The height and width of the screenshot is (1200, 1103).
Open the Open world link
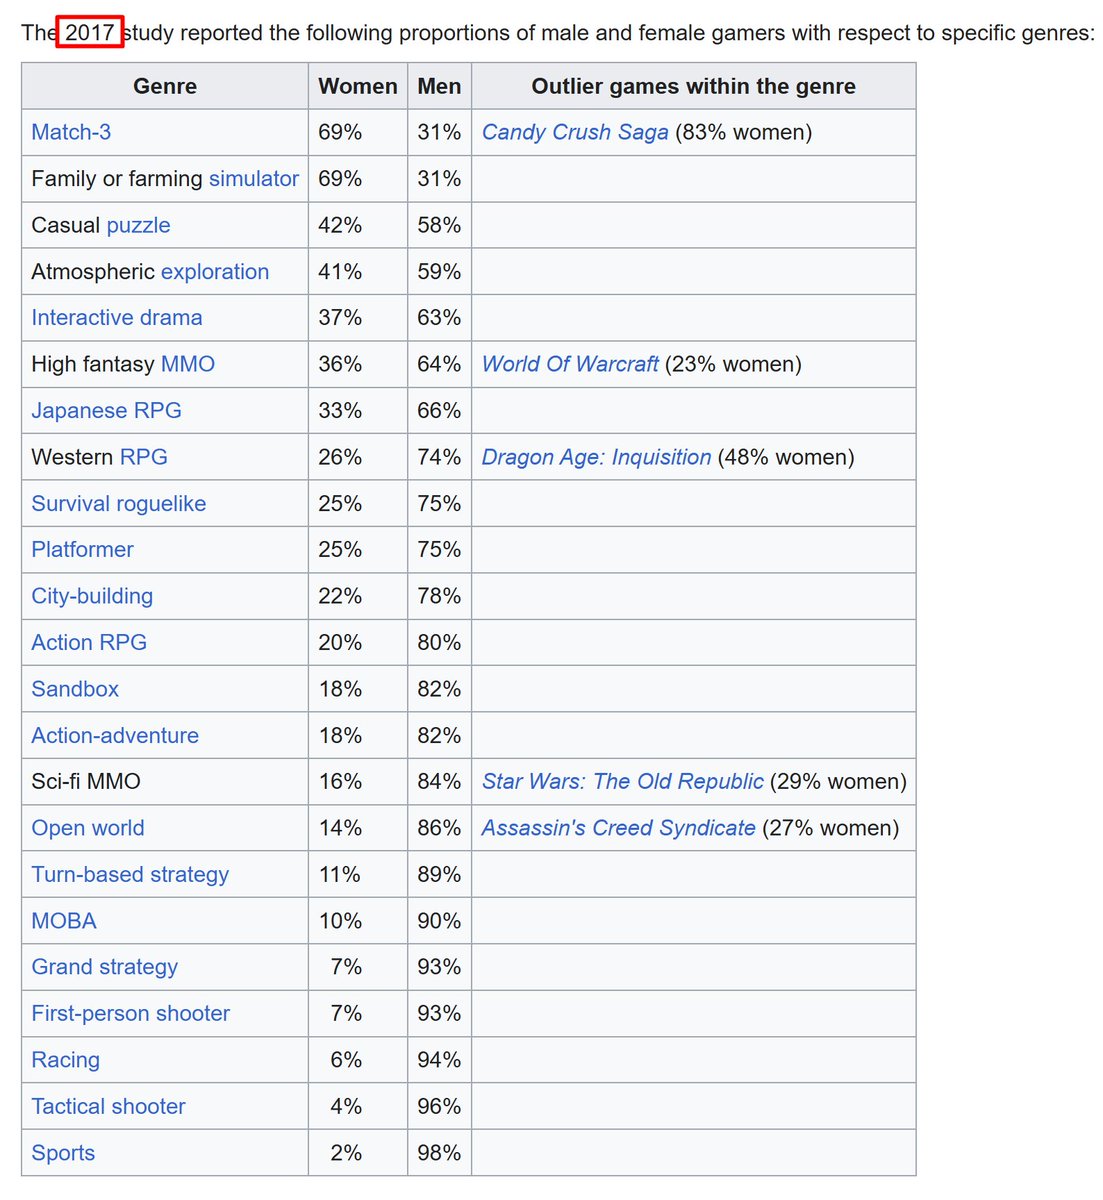pyautogui.click(x=88, y=828)
